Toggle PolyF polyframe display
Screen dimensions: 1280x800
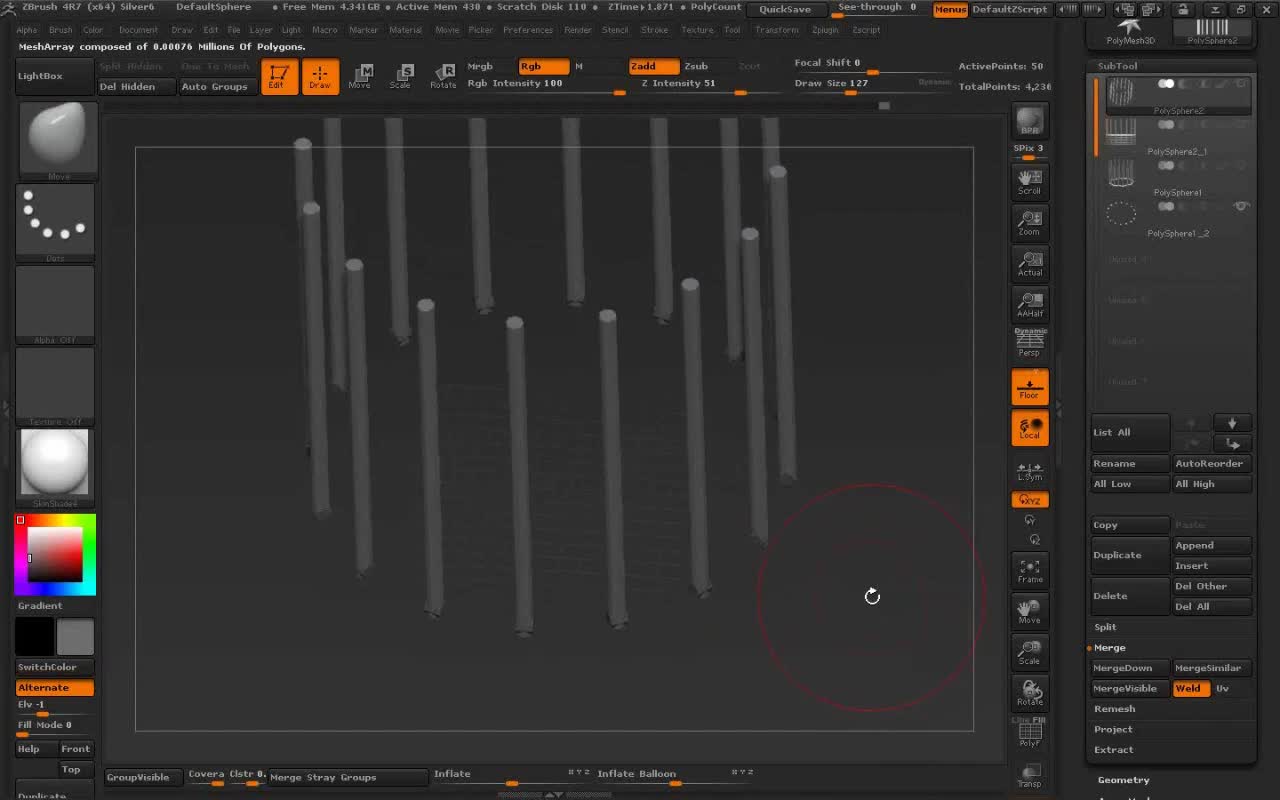point(1030,735)
